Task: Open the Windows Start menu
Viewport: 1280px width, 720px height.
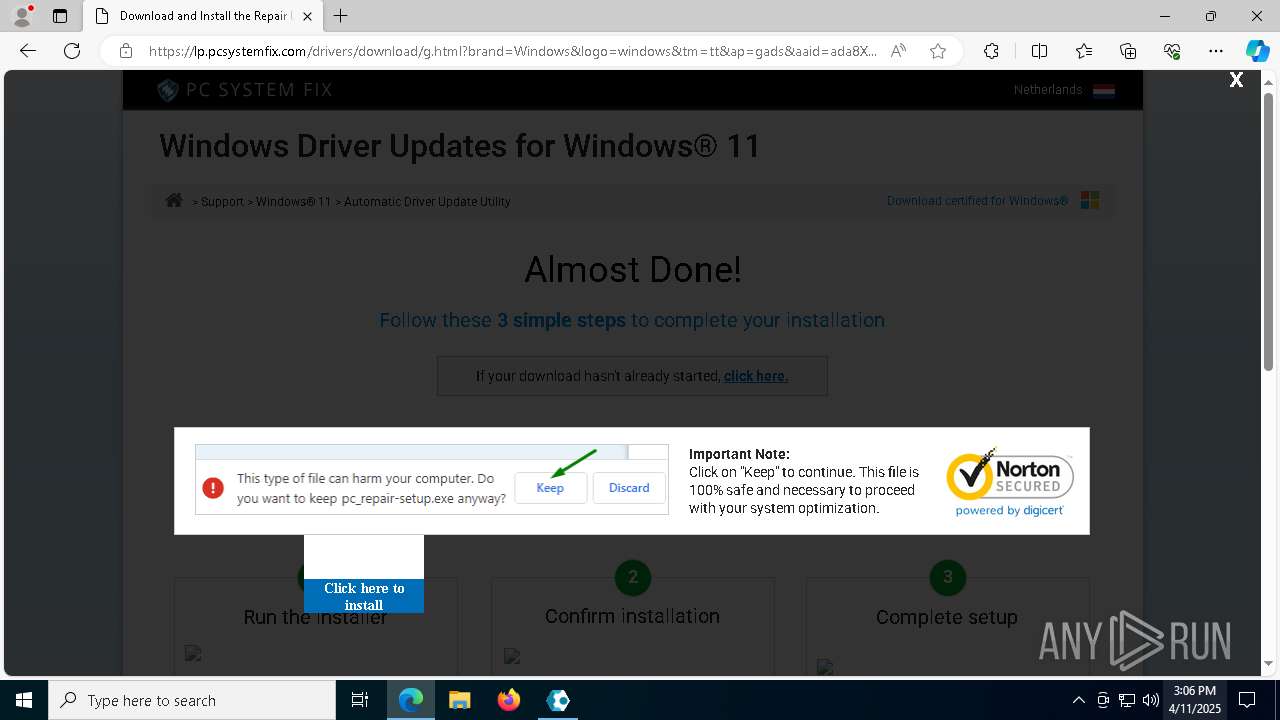Action: 24,700
